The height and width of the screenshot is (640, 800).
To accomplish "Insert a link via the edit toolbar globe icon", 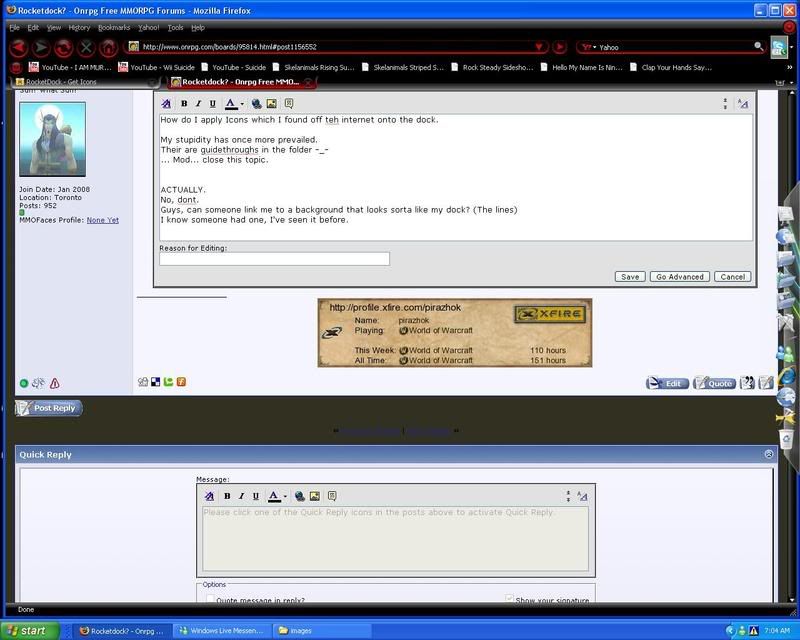I will click(257, 104).
